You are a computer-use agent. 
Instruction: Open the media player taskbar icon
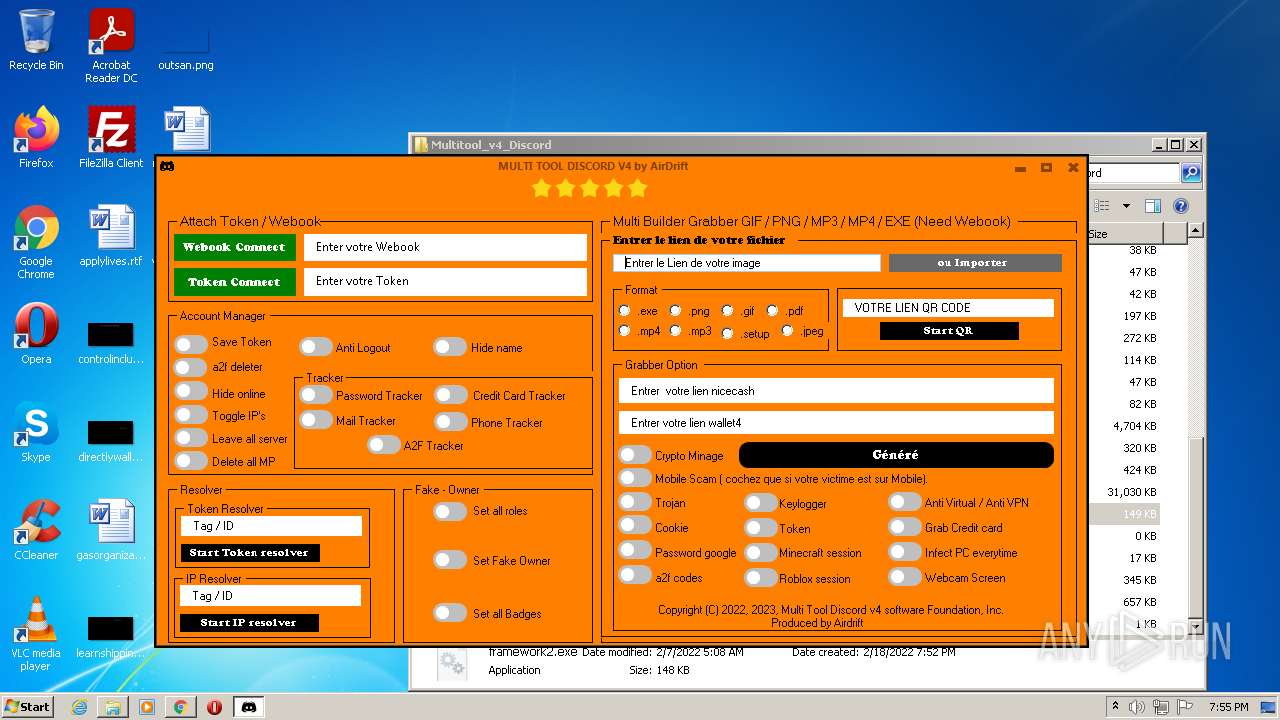coord(147,707)
